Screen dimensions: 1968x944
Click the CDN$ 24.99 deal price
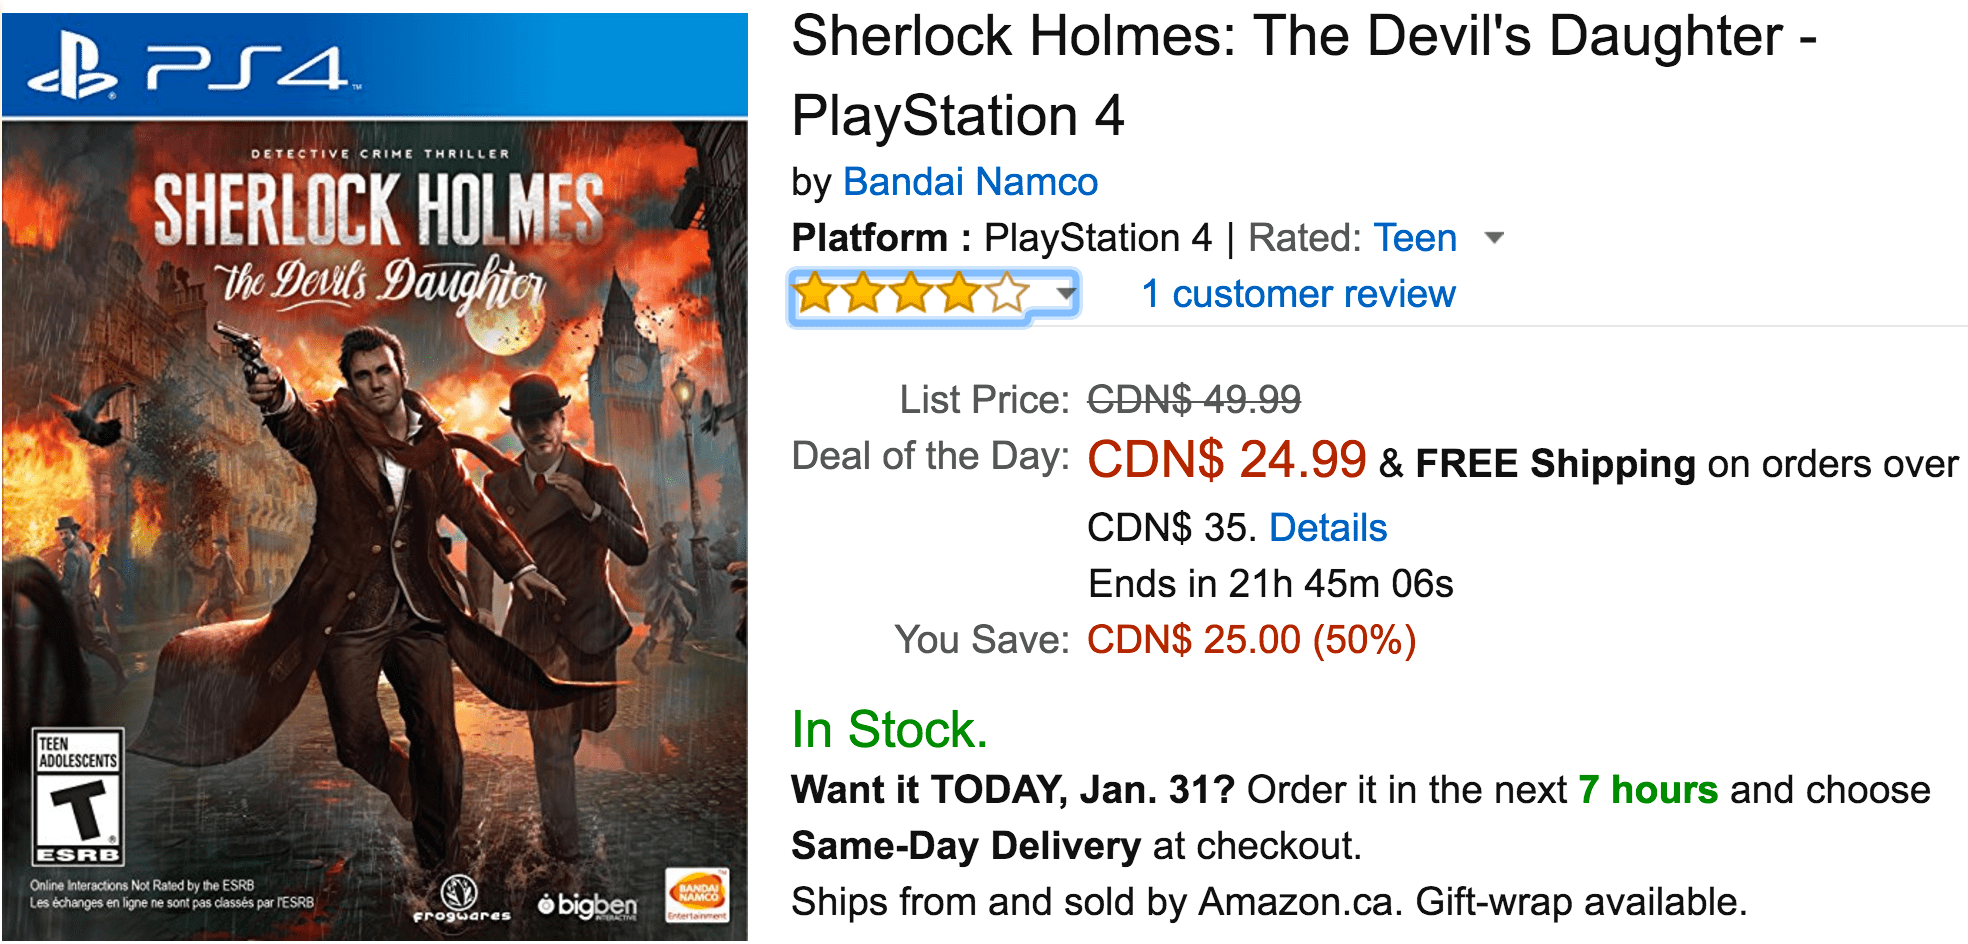point(1226,460)
